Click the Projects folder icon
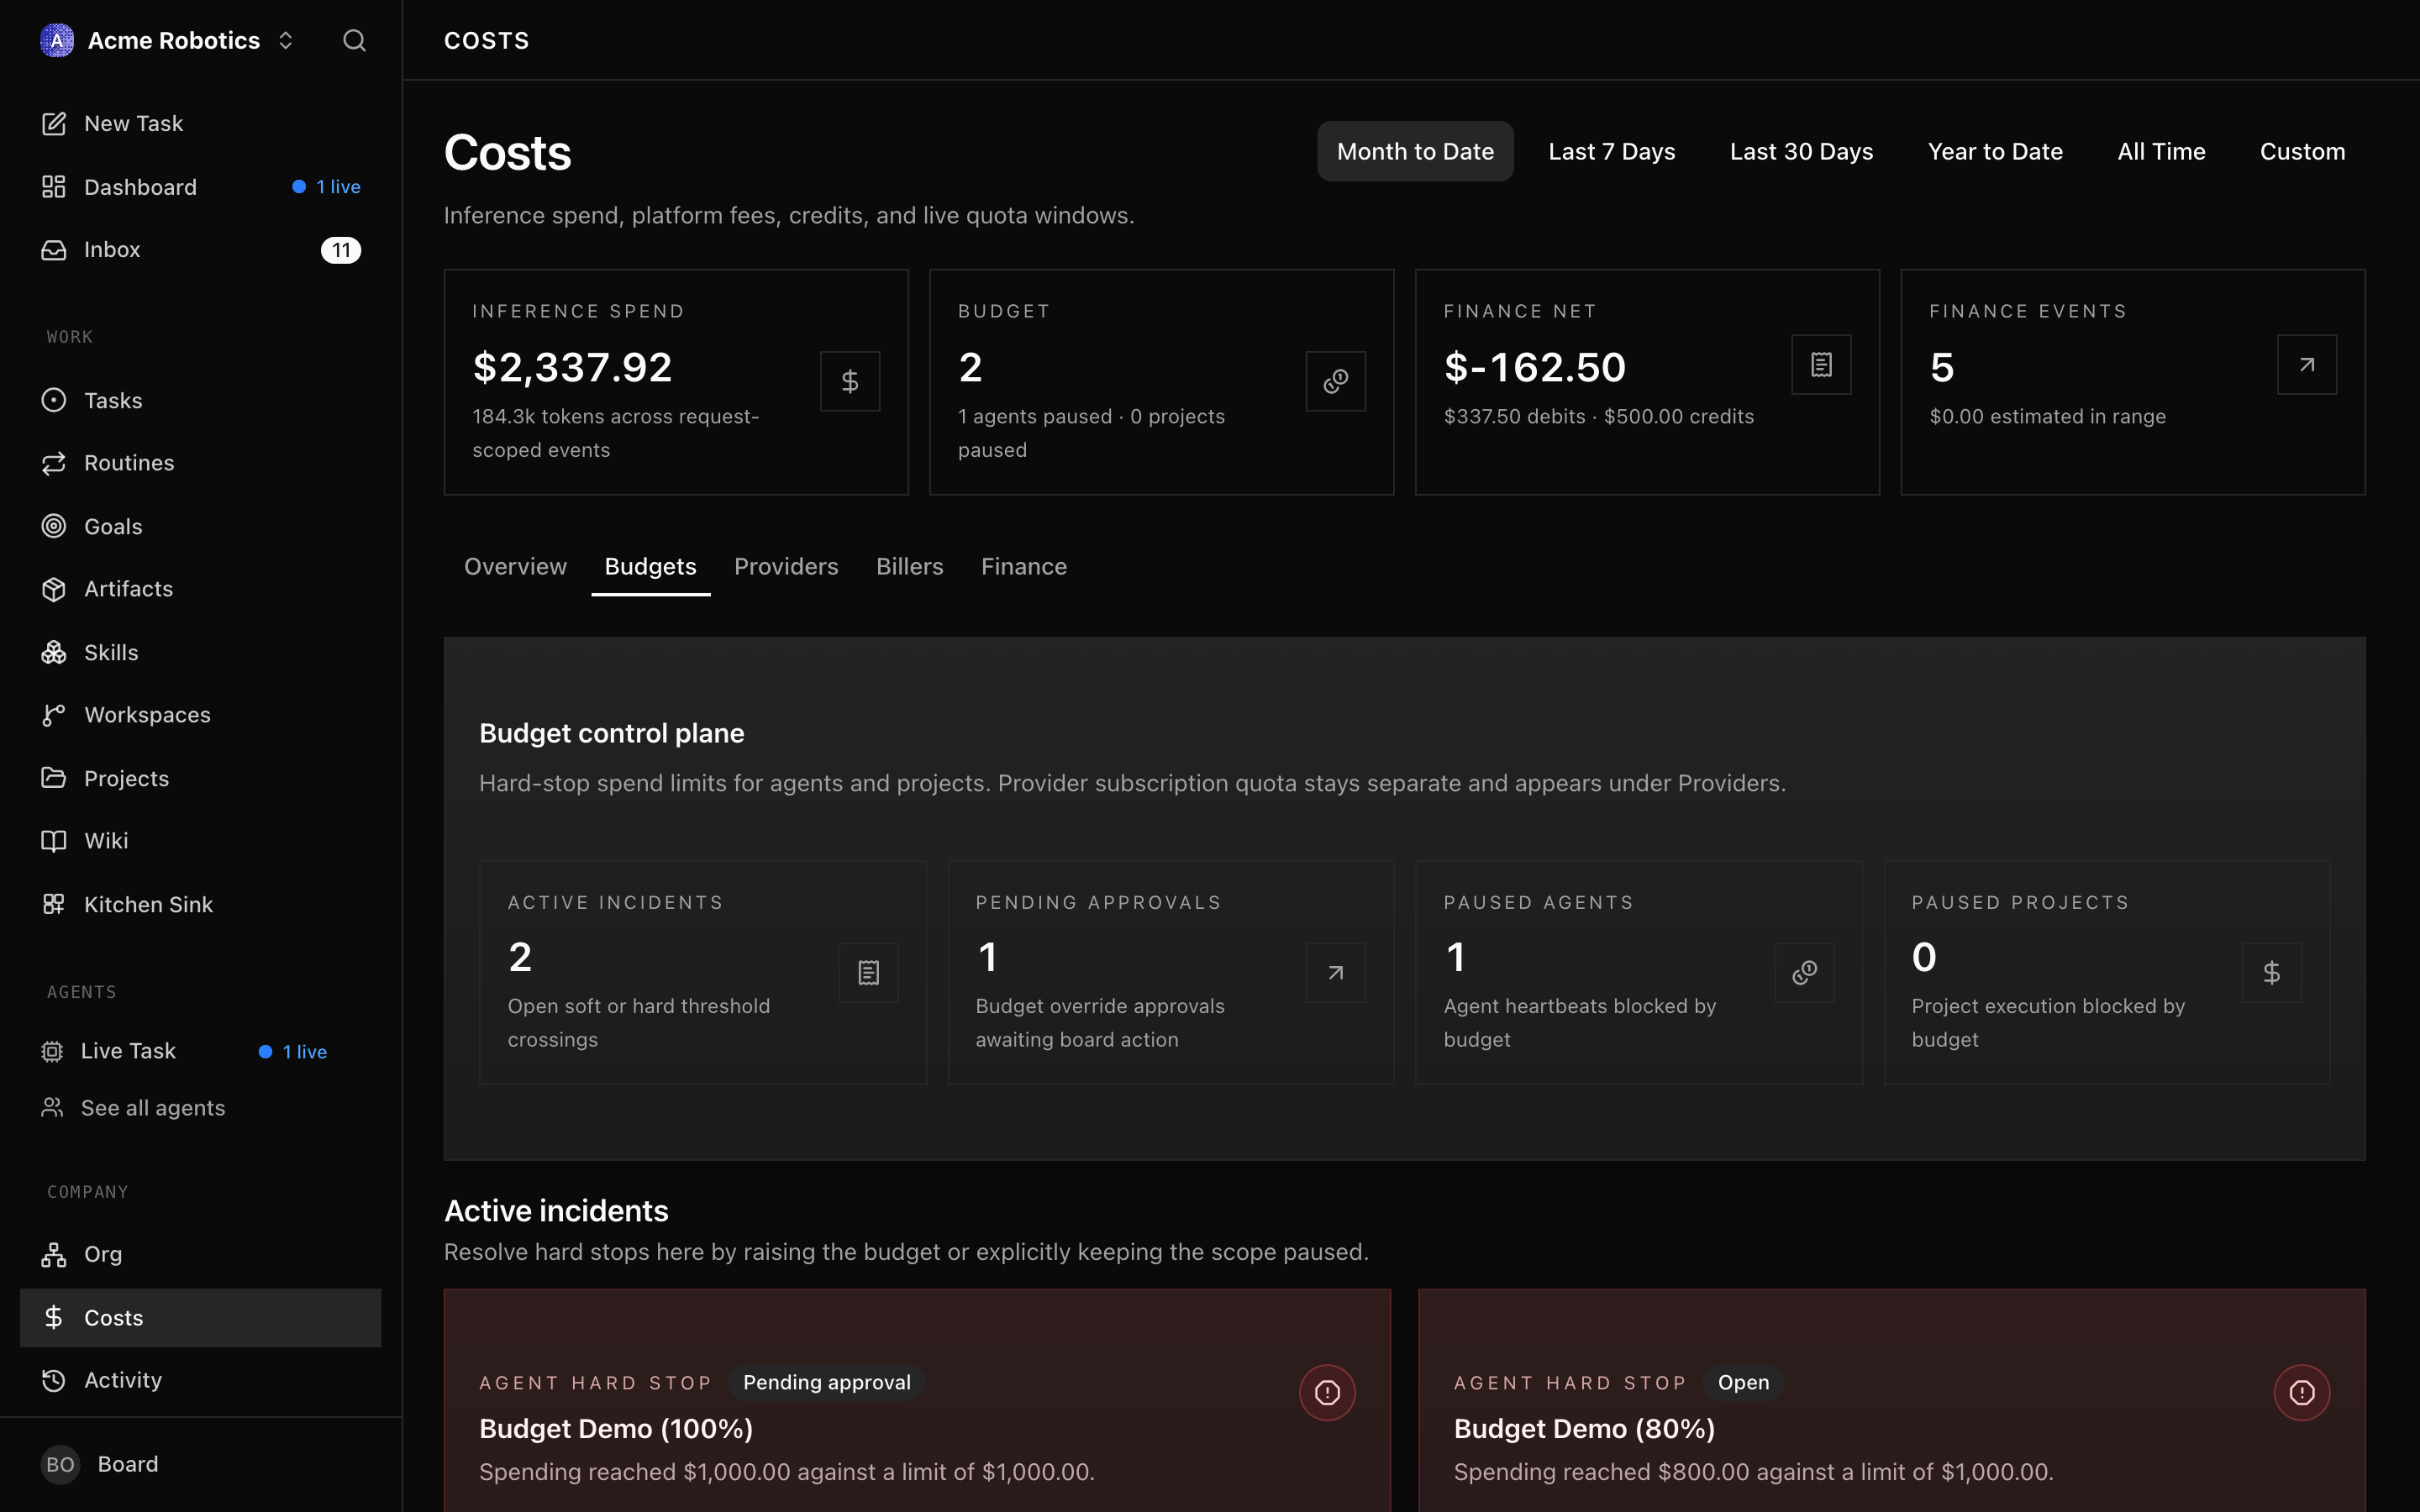 point(54,778)
